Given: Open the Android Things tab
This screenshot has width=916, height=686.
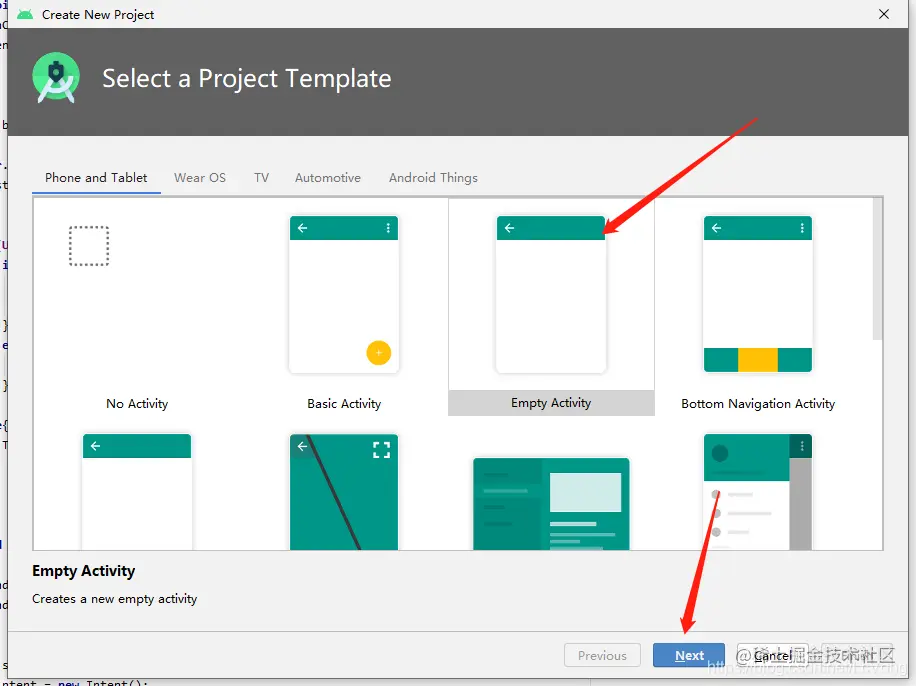Looking at the screenshot, I should pos(433,178).
